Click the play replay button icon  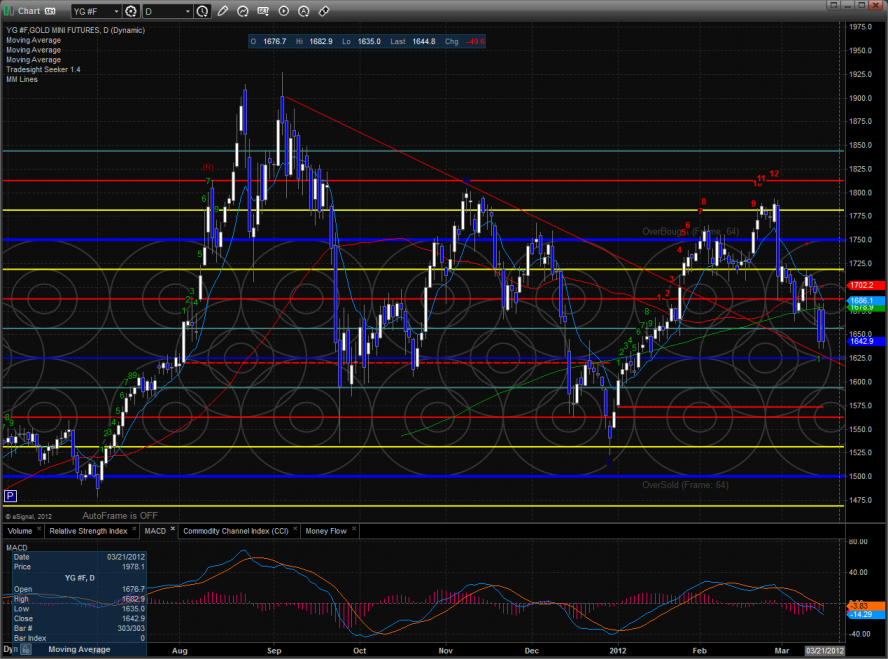click(x=284, y=12)
